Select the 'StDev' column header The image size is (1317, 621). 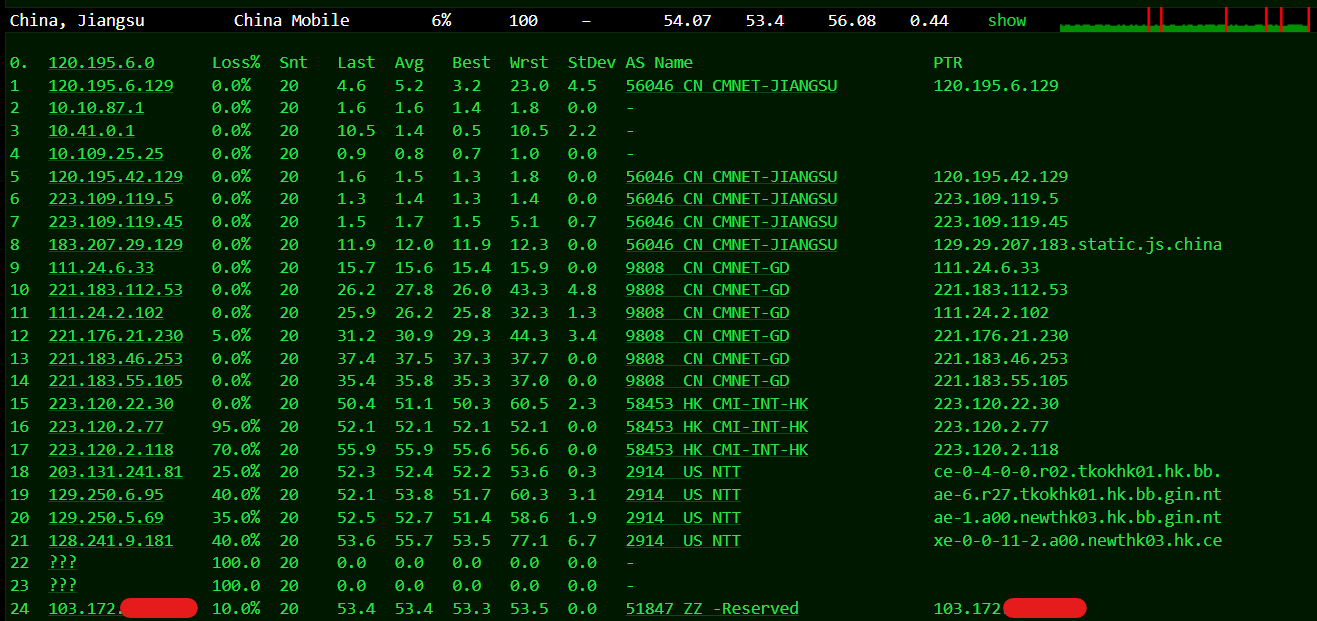pos(591,63)
